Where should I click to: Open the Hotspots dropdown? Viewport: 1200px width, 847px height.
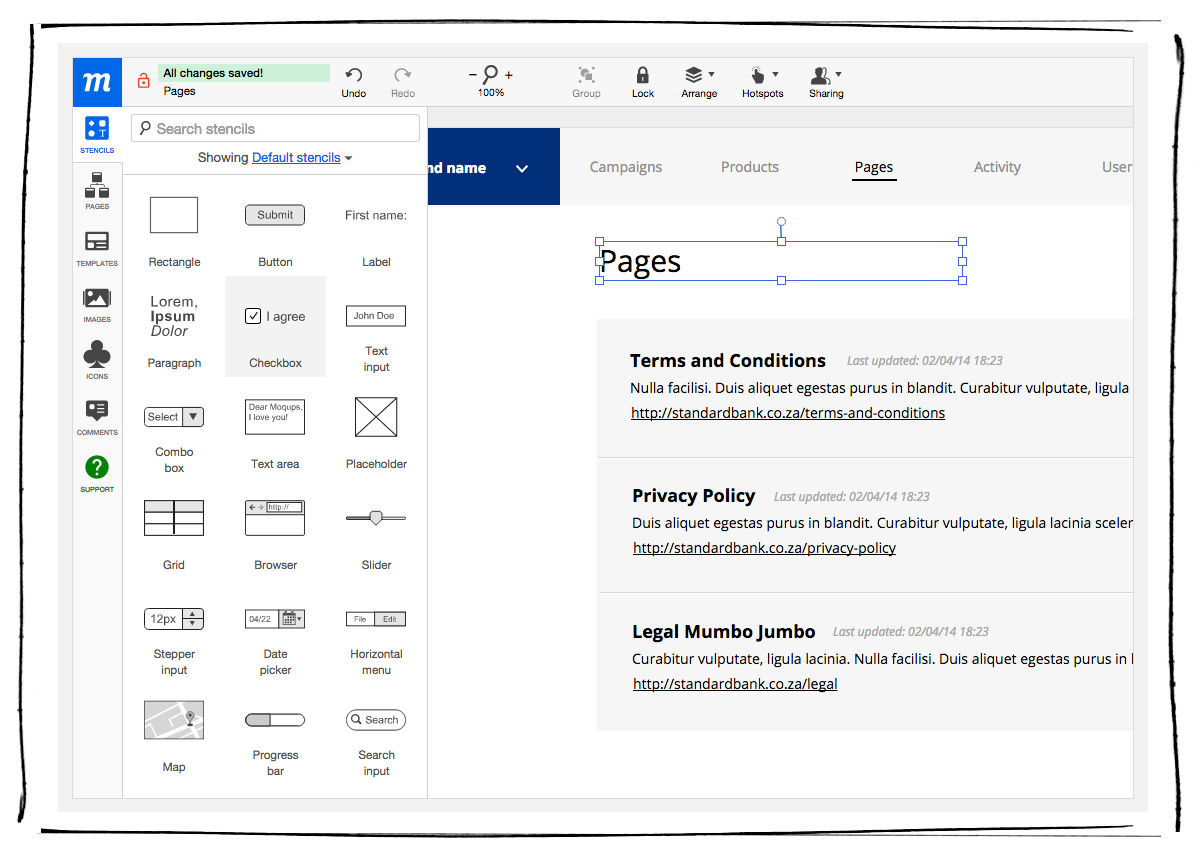click(763, 82)
